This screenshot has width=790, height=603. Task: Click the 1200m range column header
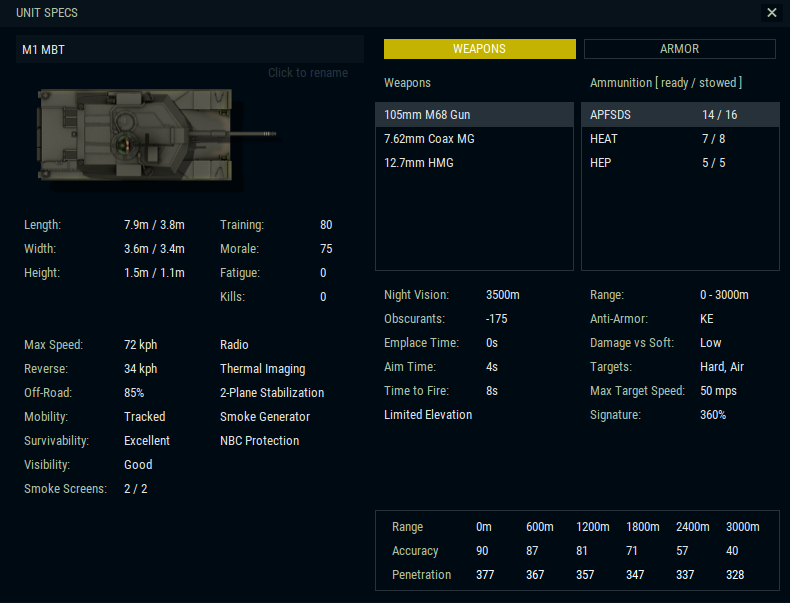tap(592, 527)
